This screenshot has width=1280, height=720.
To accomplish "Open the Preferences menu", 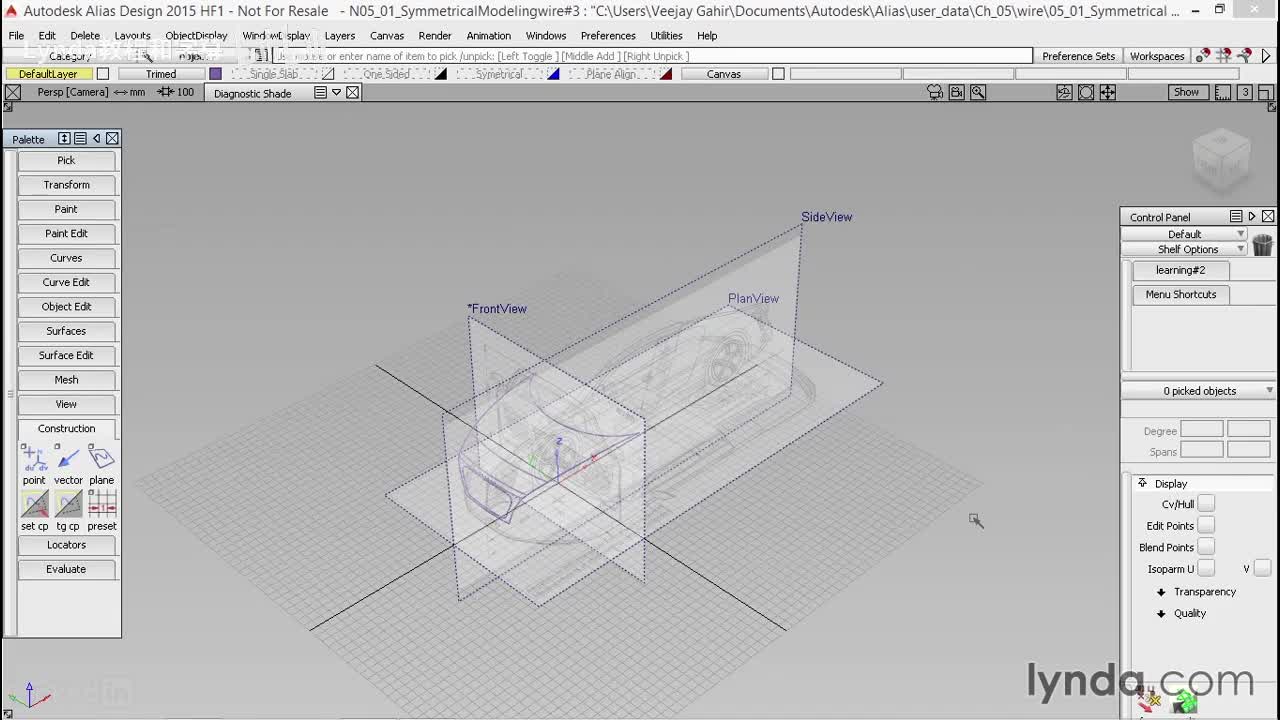I will [x=608, y=35].
